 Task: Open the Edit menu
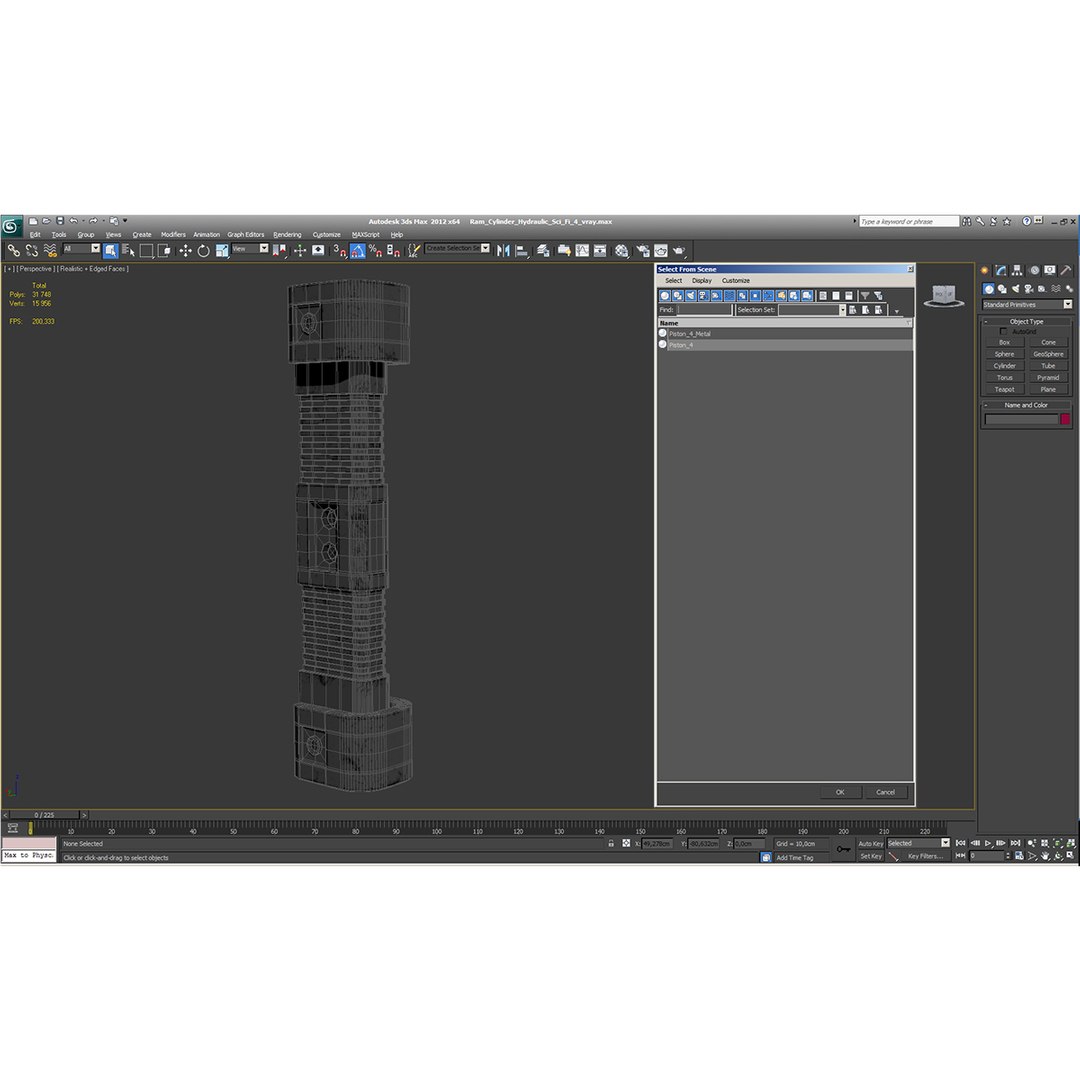(34, 235)
